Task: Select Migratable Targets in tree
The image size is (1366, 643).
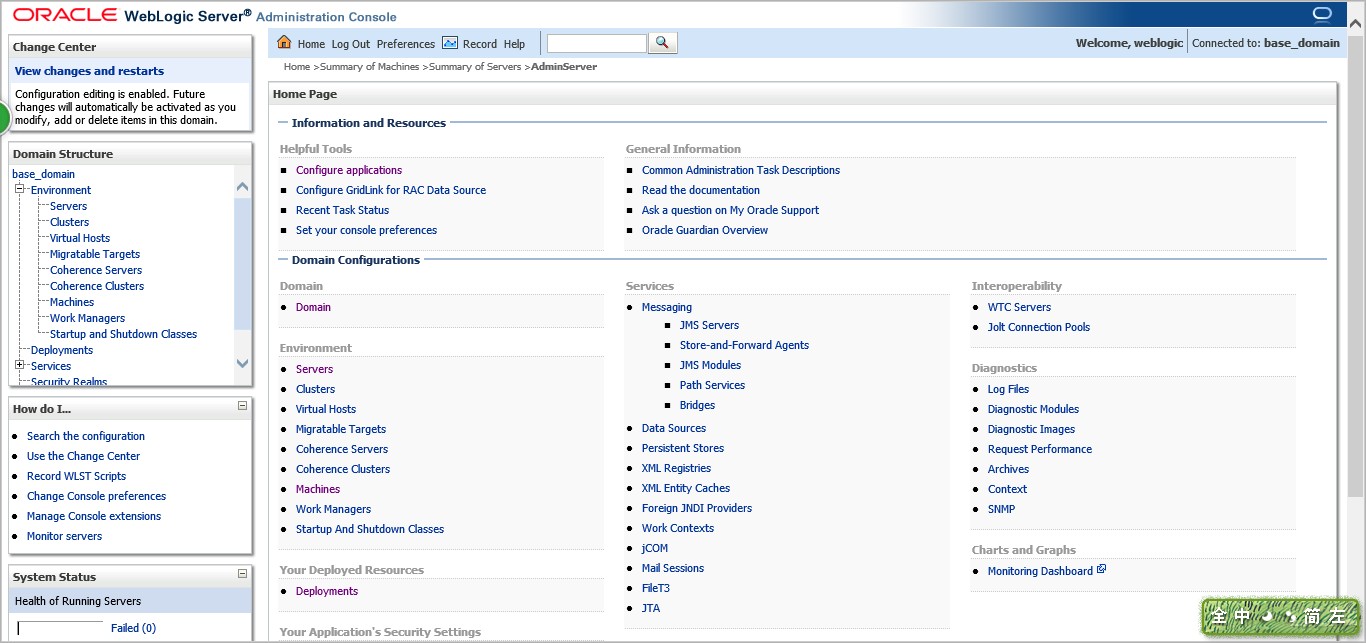Action: (95, 254)
